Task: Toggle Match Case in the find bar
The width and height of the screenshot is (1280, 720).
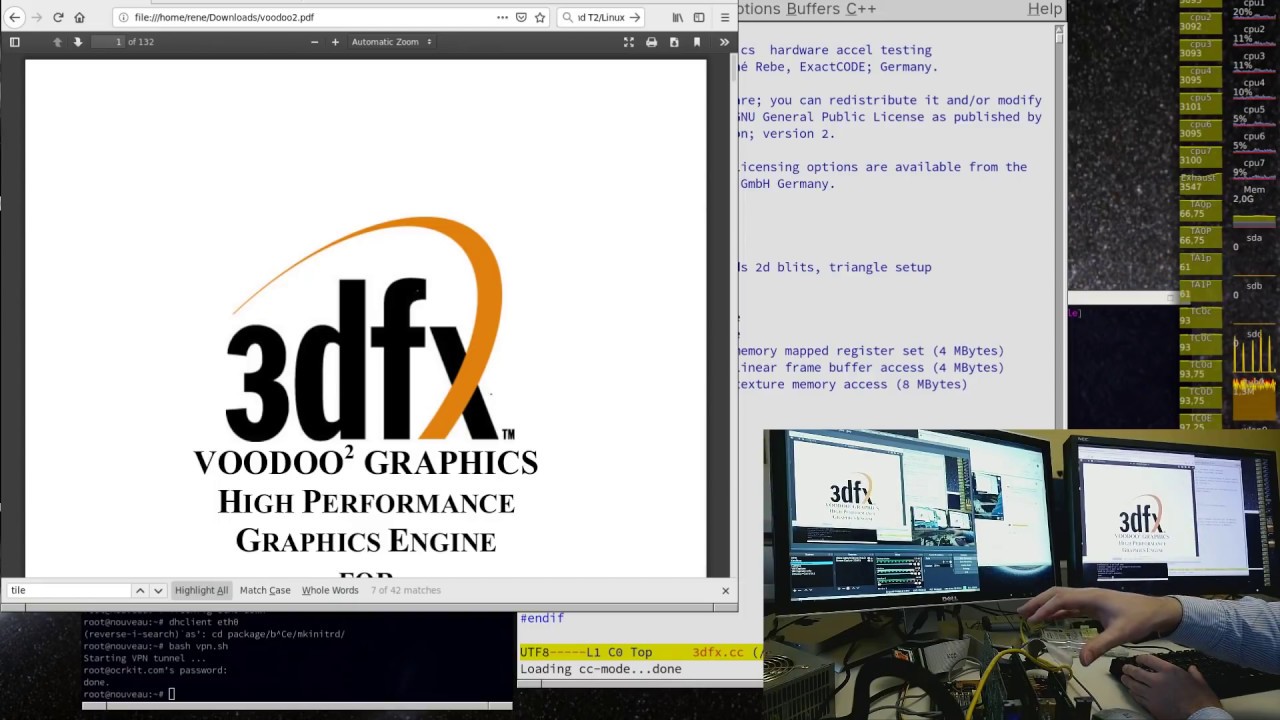Action: (x=265, y=590)
